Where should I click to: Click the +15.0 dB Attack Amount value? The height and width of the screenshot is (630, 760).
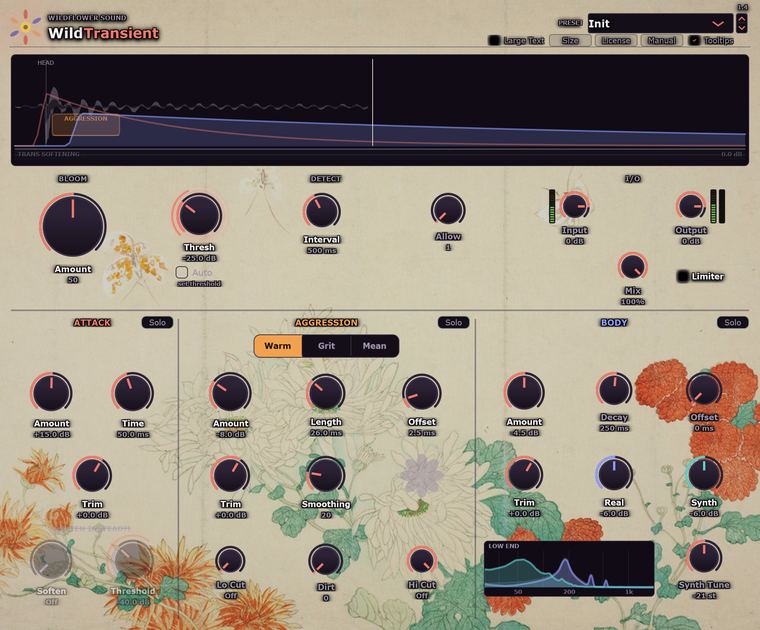pyautogui.click(x=51, y=434)
